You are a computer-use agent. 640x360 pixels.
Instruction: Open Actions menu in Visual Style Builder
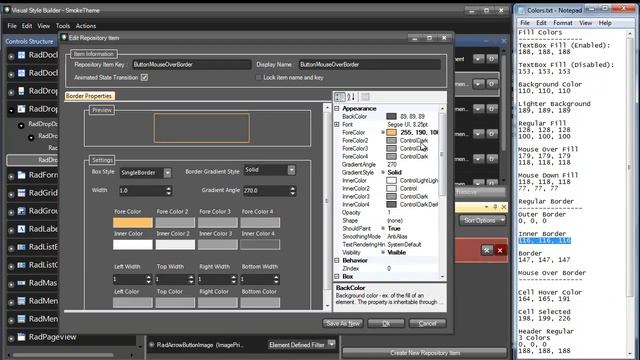click(86, 26)
